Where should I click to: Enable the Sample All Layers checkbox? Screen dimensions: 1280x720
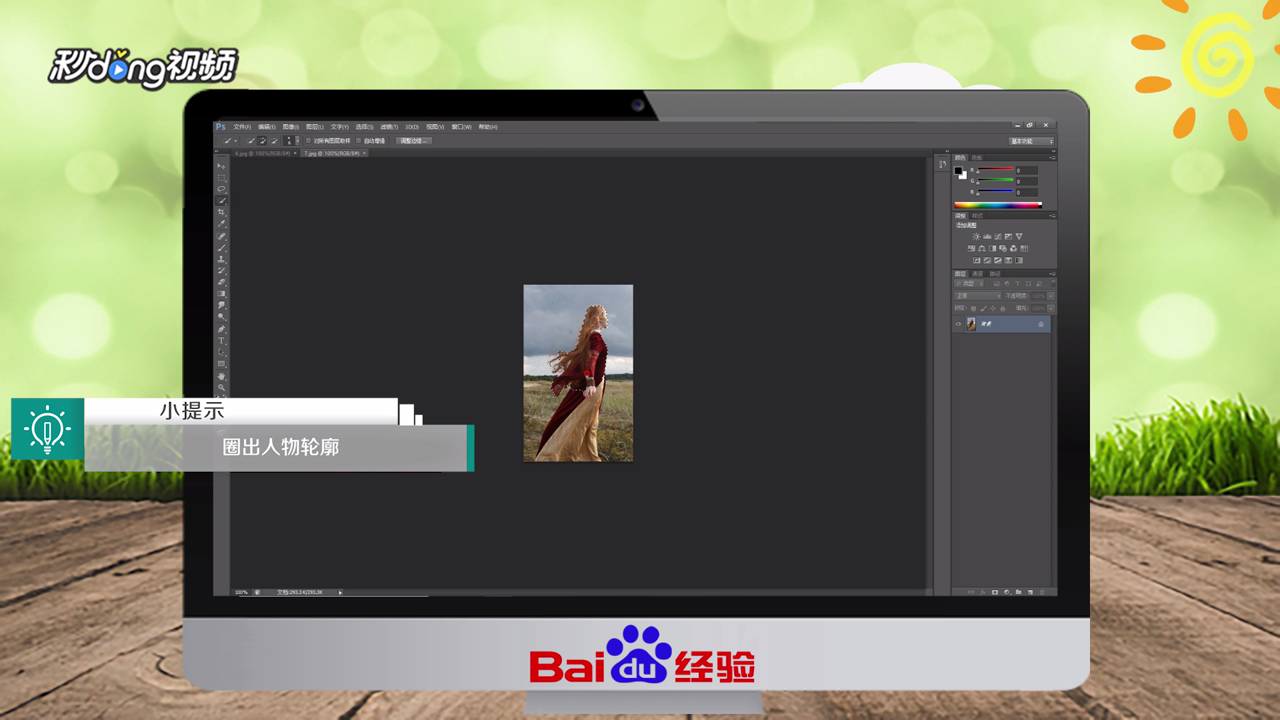[x=308, y=141]
